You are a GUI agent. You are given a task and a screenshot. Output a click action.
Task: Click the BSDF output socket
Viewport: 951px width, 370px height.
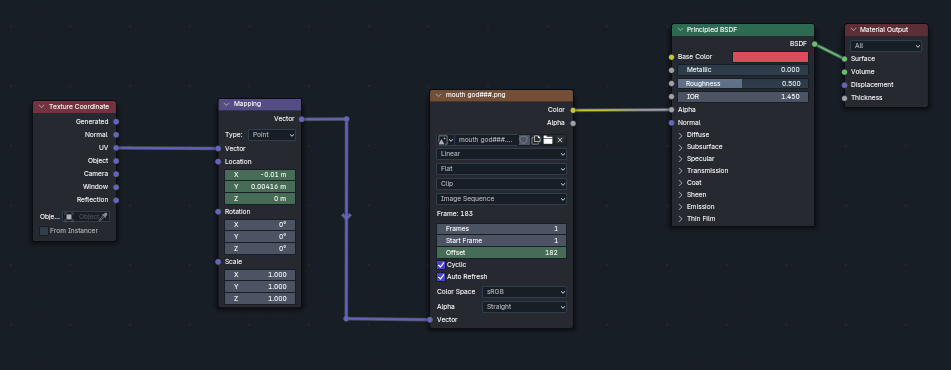click(814, 44)
